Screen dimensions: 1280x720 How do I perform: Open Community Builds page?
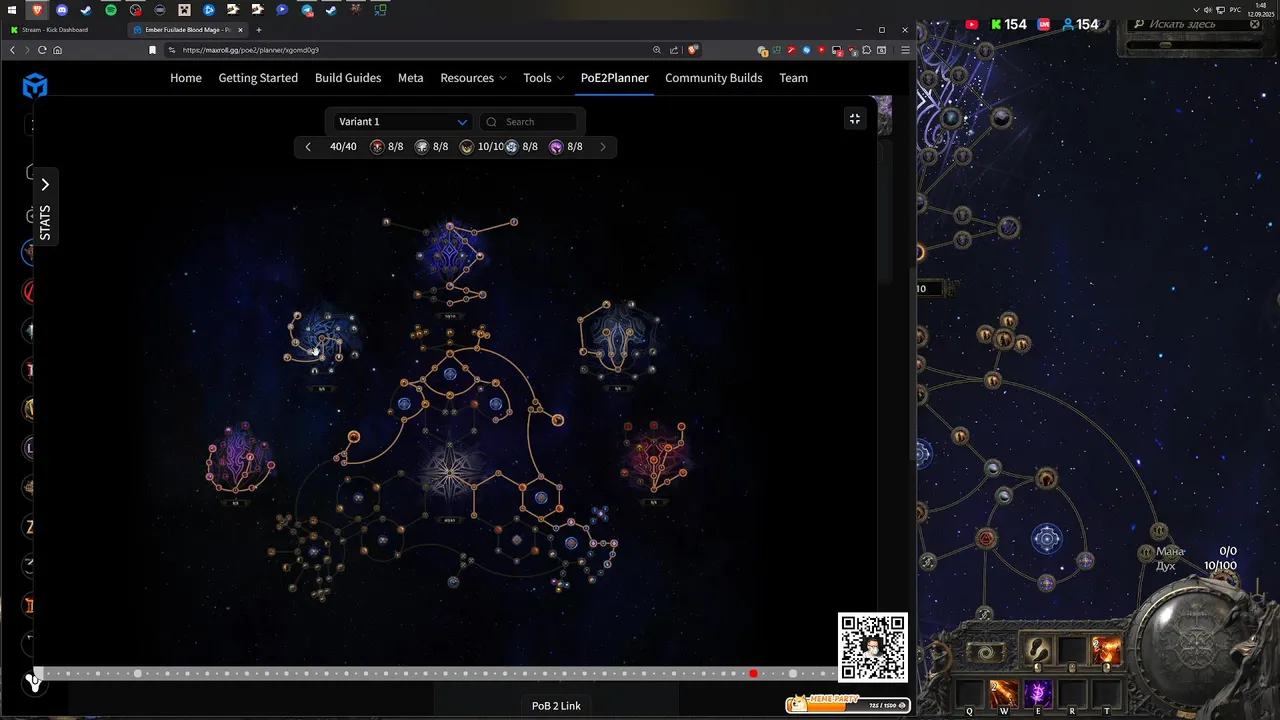click(x=714, y=78)
